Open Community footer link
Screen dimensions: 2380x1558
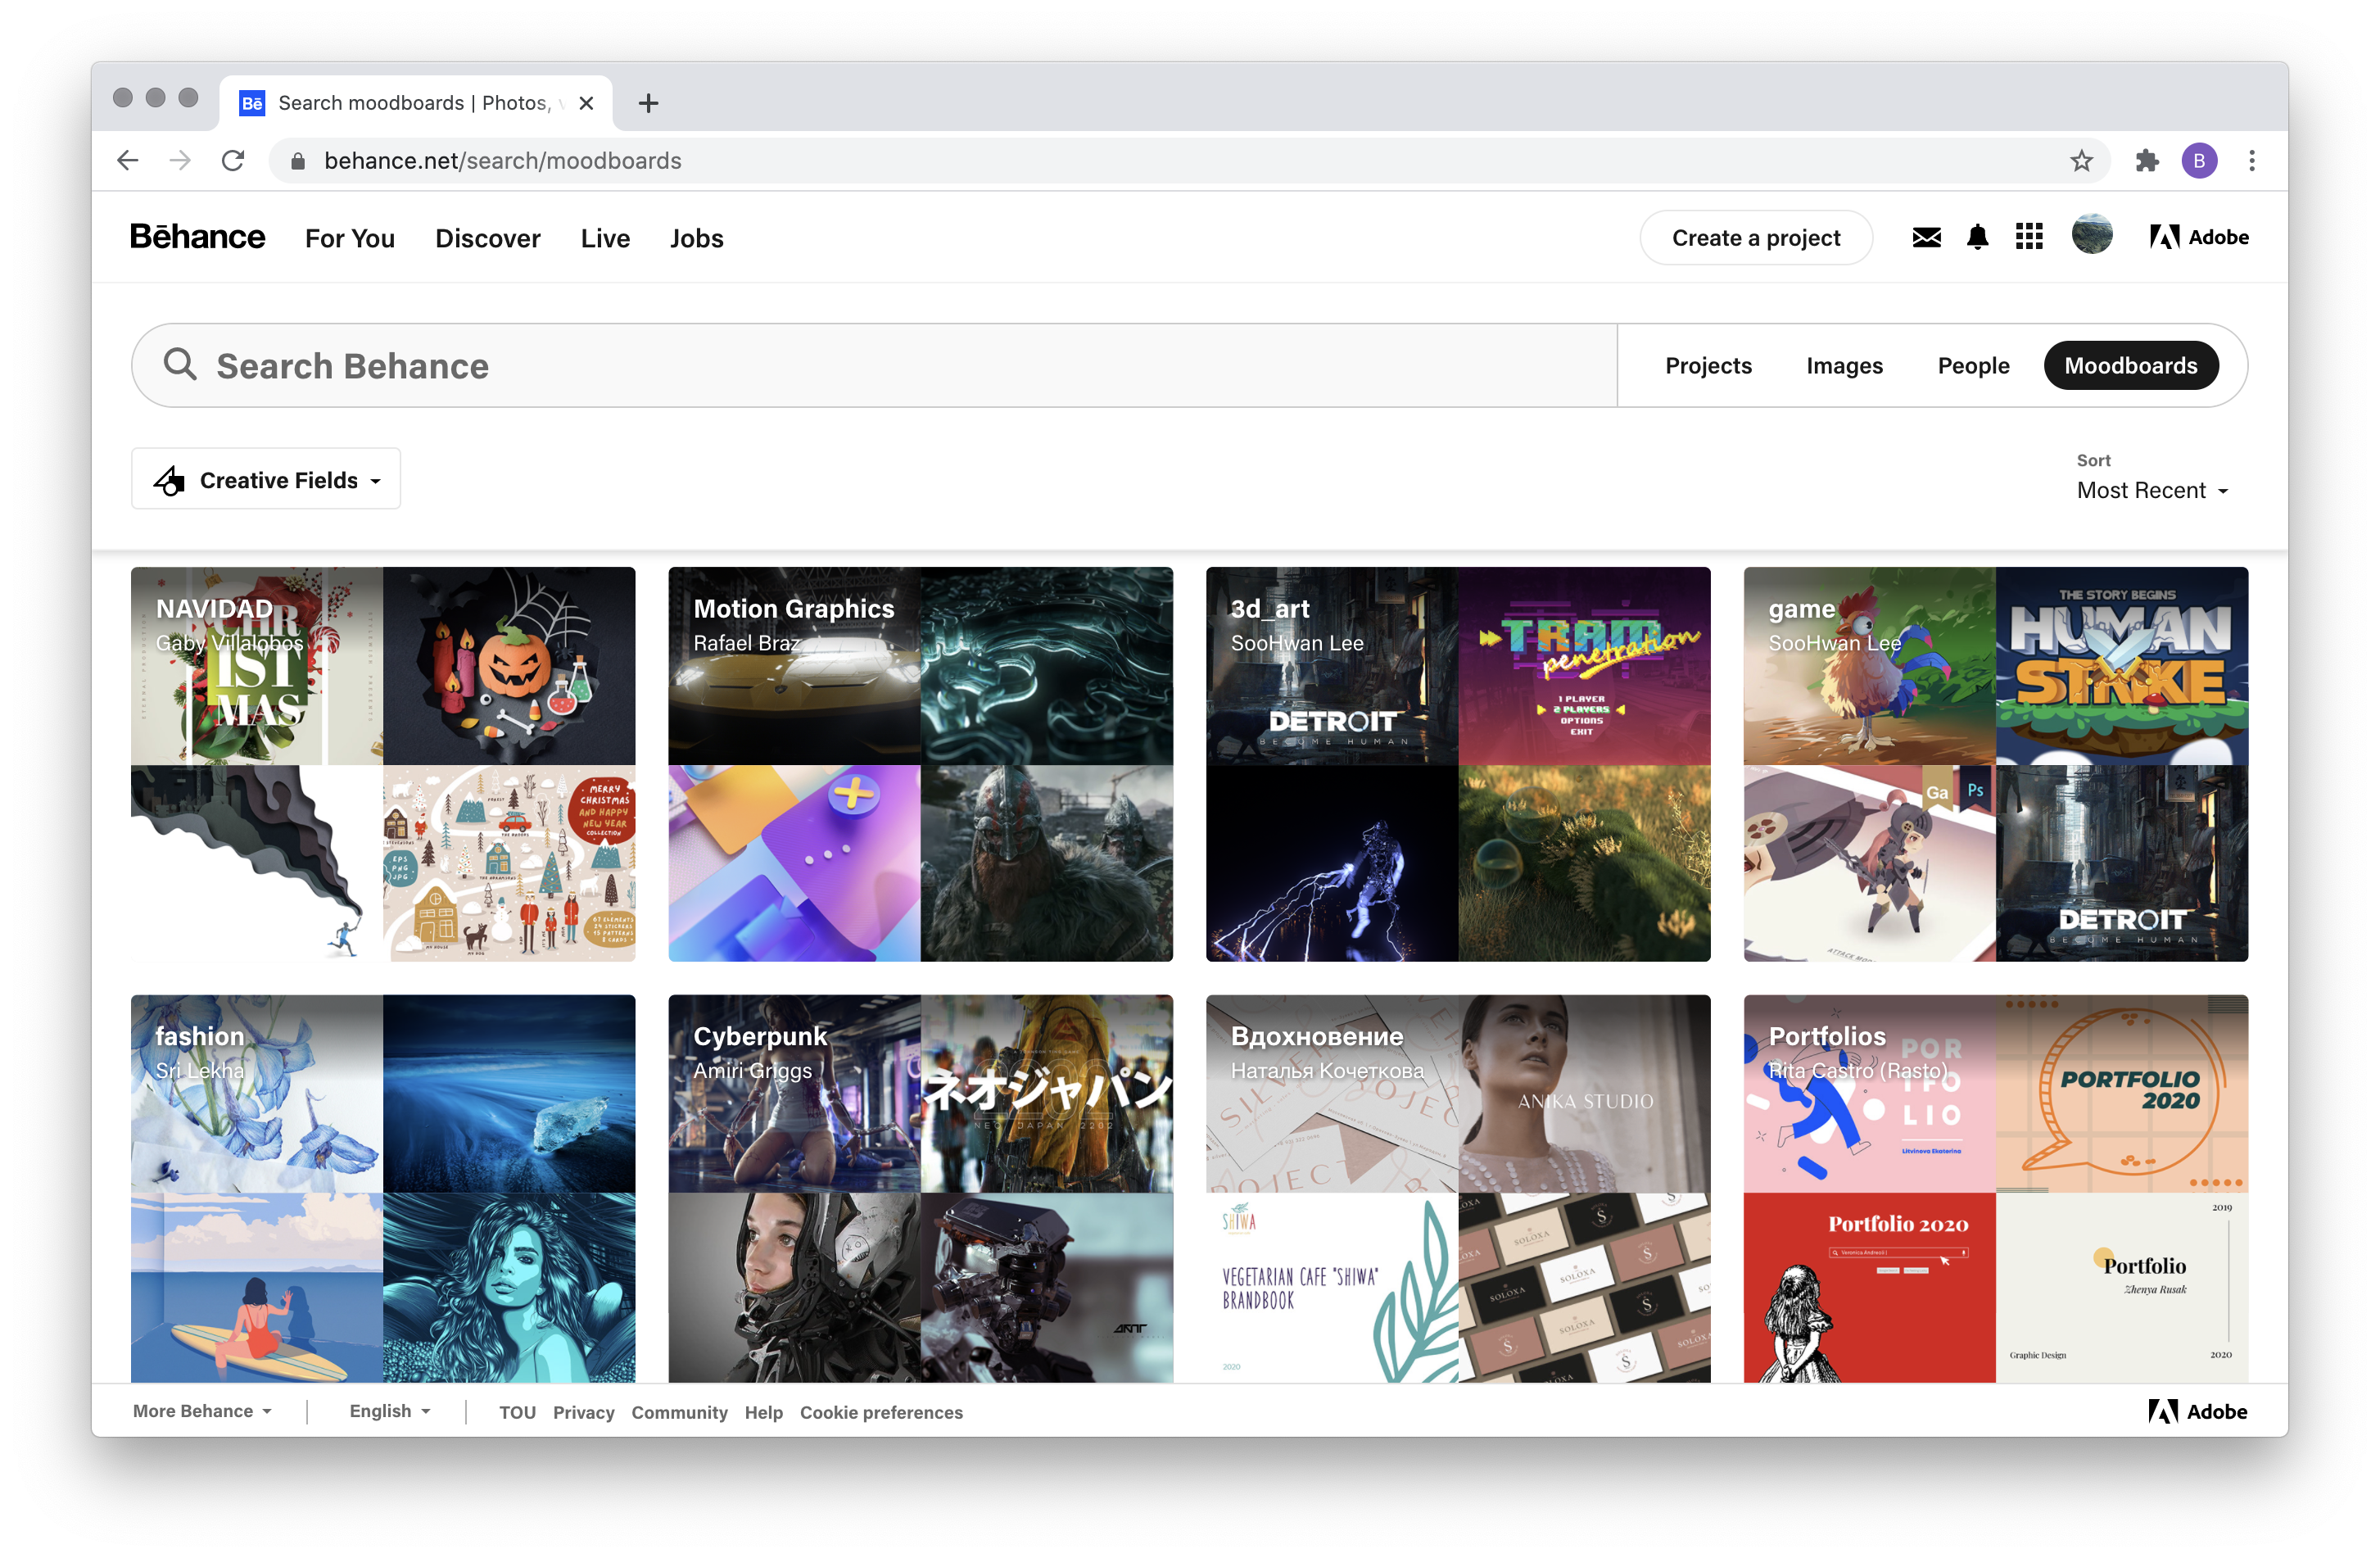[679, 1413]
